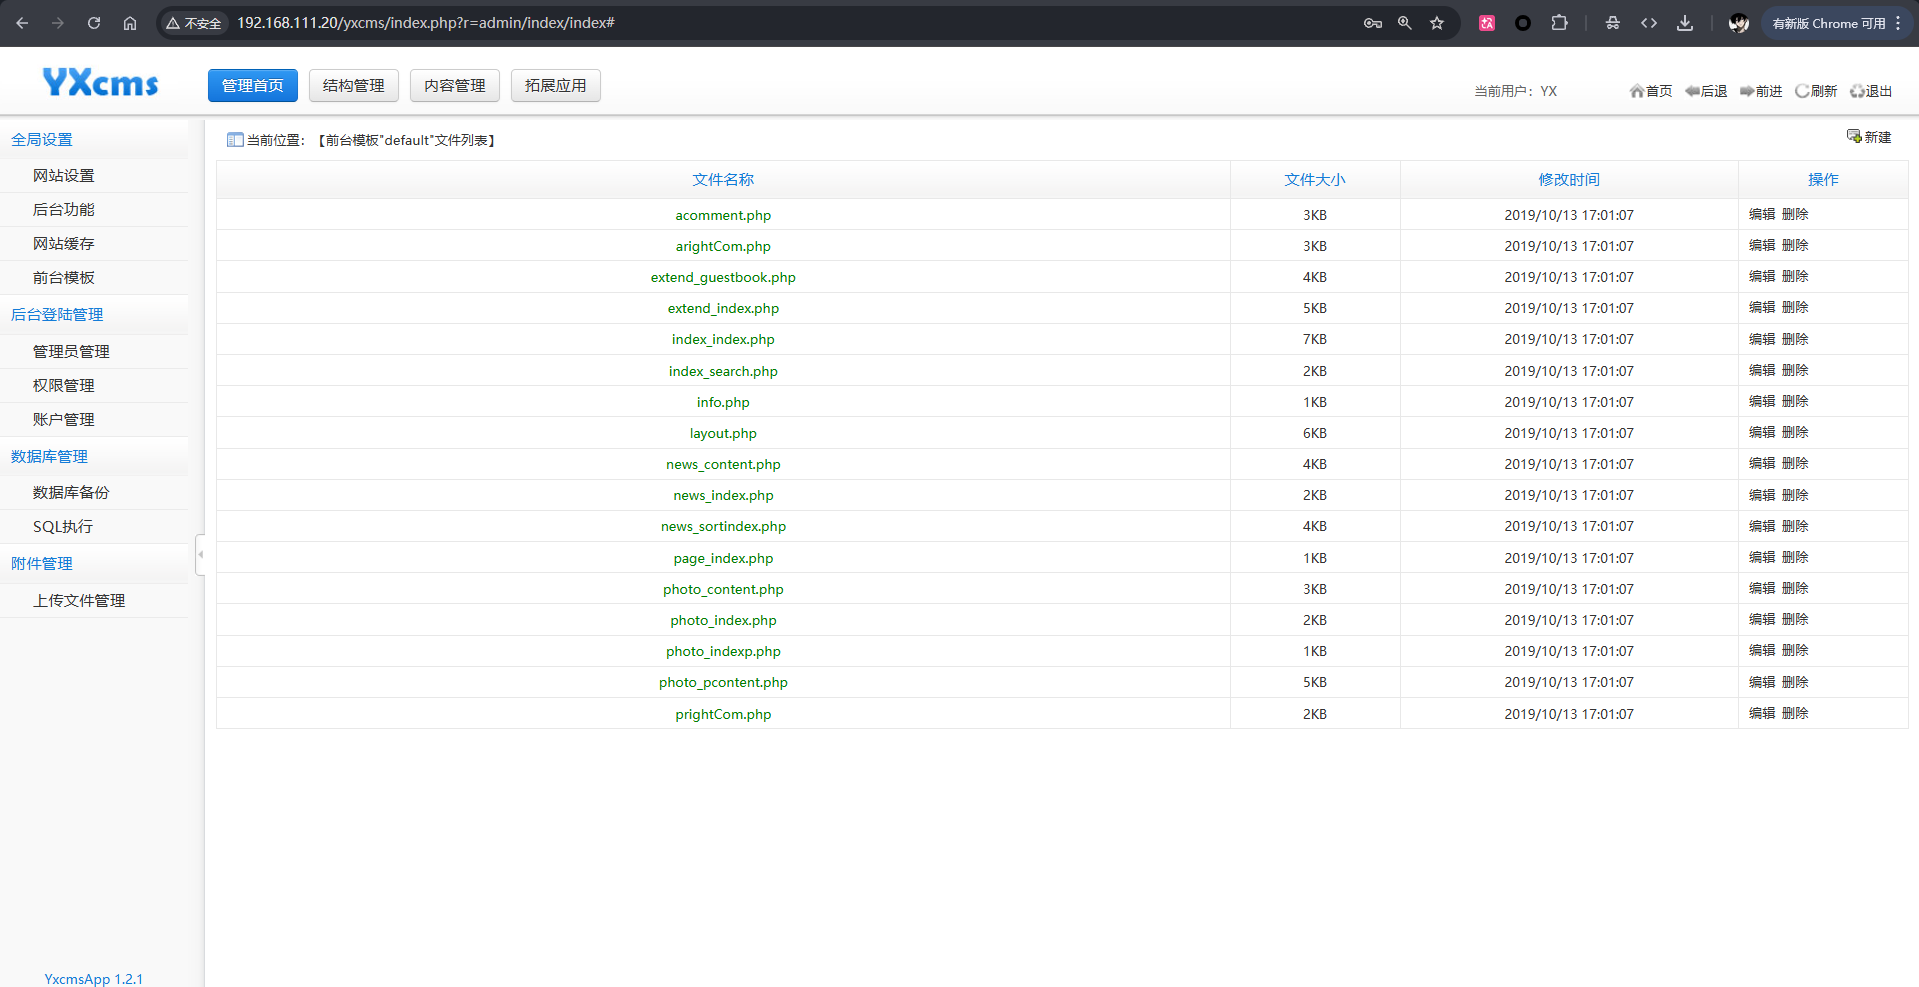Click the browser address bar URL
The width and height of the screenshot is (1919, 987).
(x=426, y=23)
